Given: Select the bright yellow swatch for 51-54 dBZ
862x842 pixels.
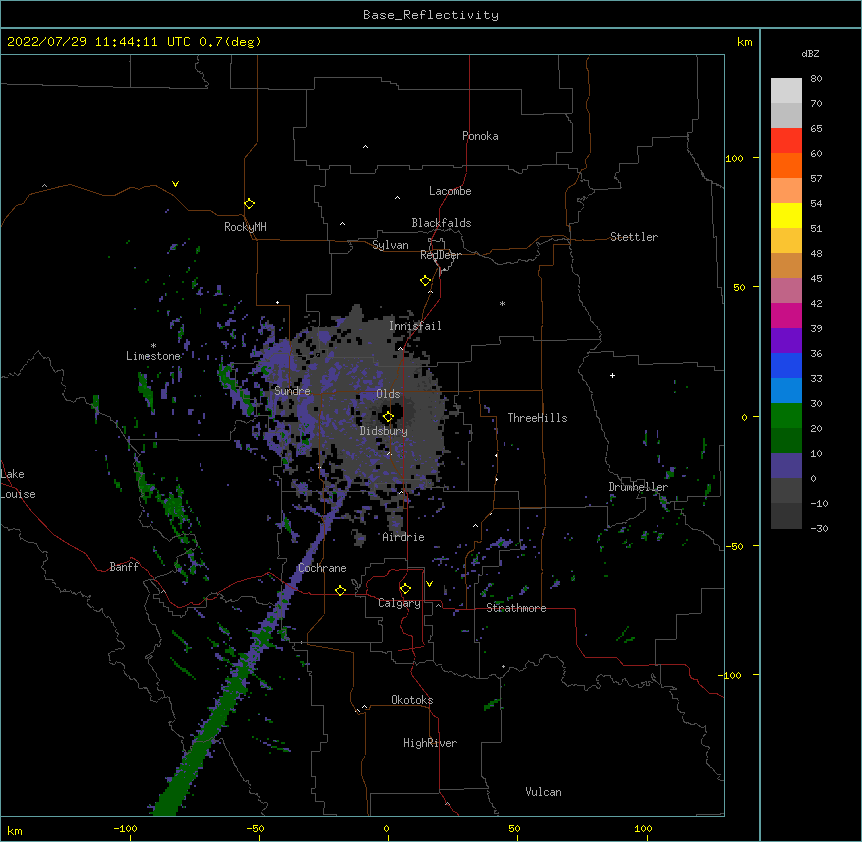Looking at the screenshot, I should coord(786,215).
